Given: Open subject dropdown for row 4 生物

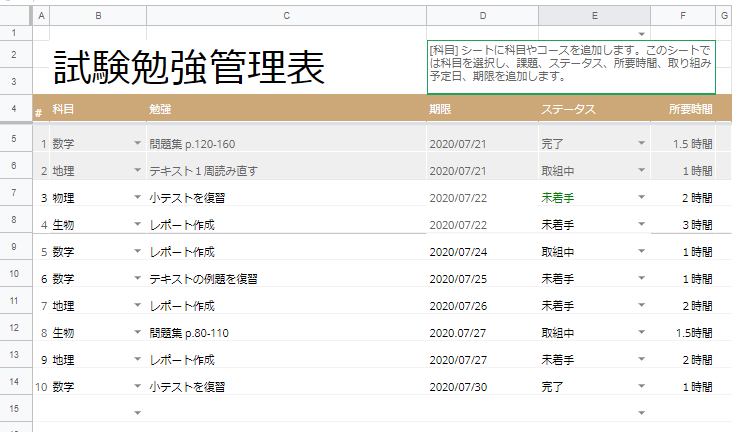Looking at the screenshot, I should (137, 224).
